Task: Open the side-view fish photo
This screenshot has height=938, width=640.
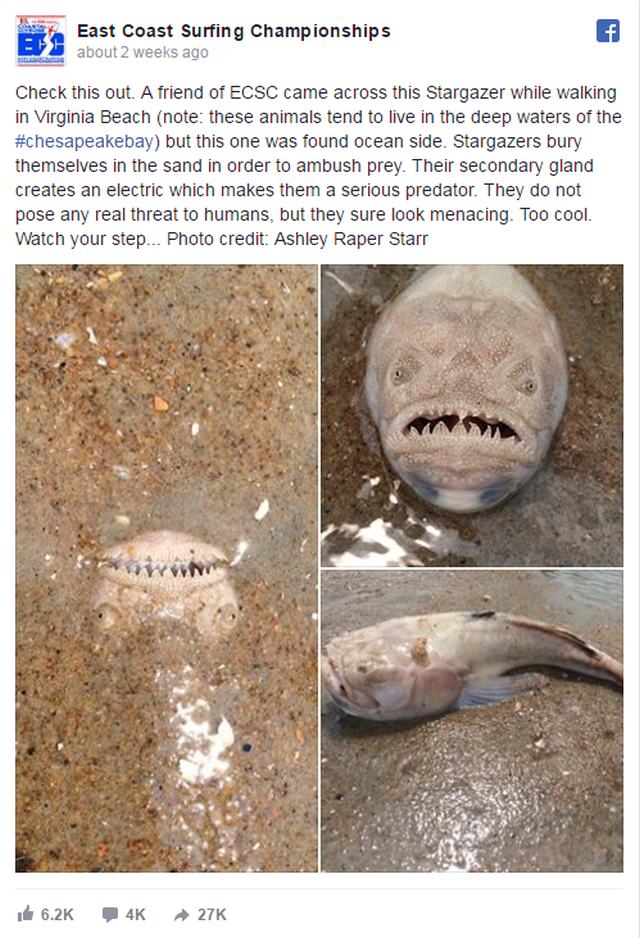Action: tap(472, 721)
